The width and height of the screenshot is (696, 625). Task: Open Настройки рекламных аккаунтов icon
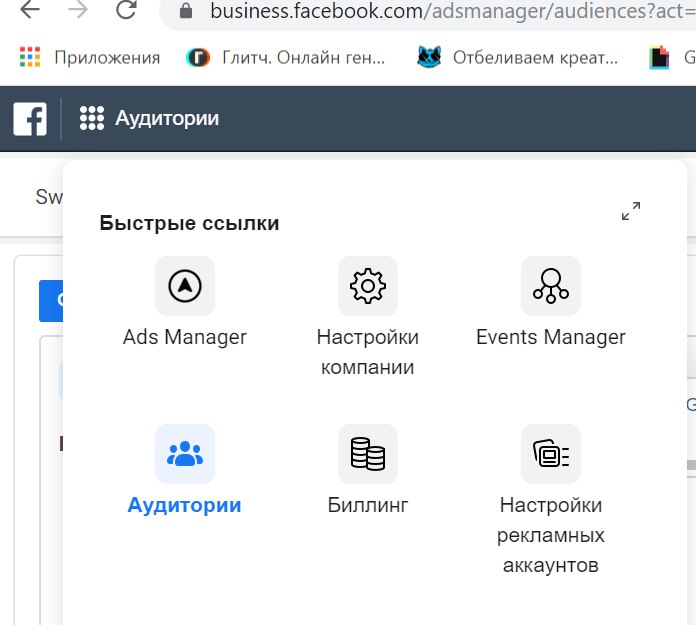pyautogui.click(x=550, y=454)
